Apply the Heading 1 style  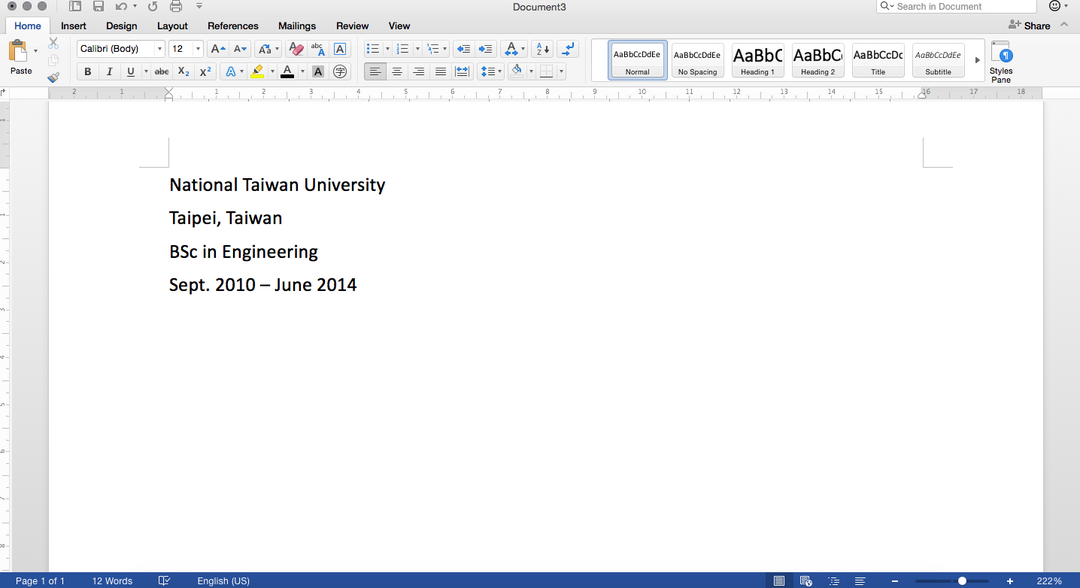pyautogui.click(x=757, y=60)
